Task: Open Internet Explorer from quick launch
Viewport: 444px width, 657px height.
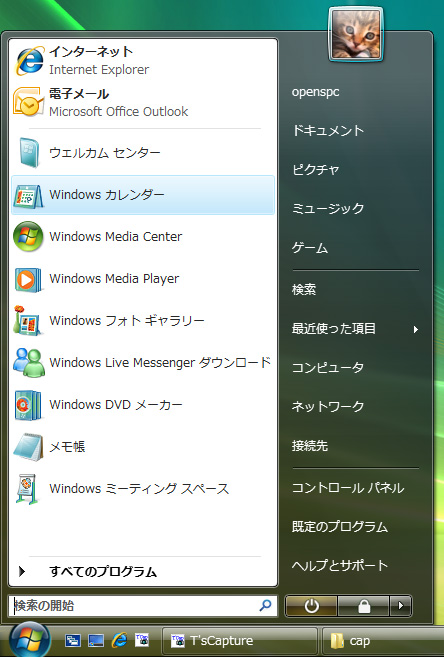Action: tap(119, 640)
